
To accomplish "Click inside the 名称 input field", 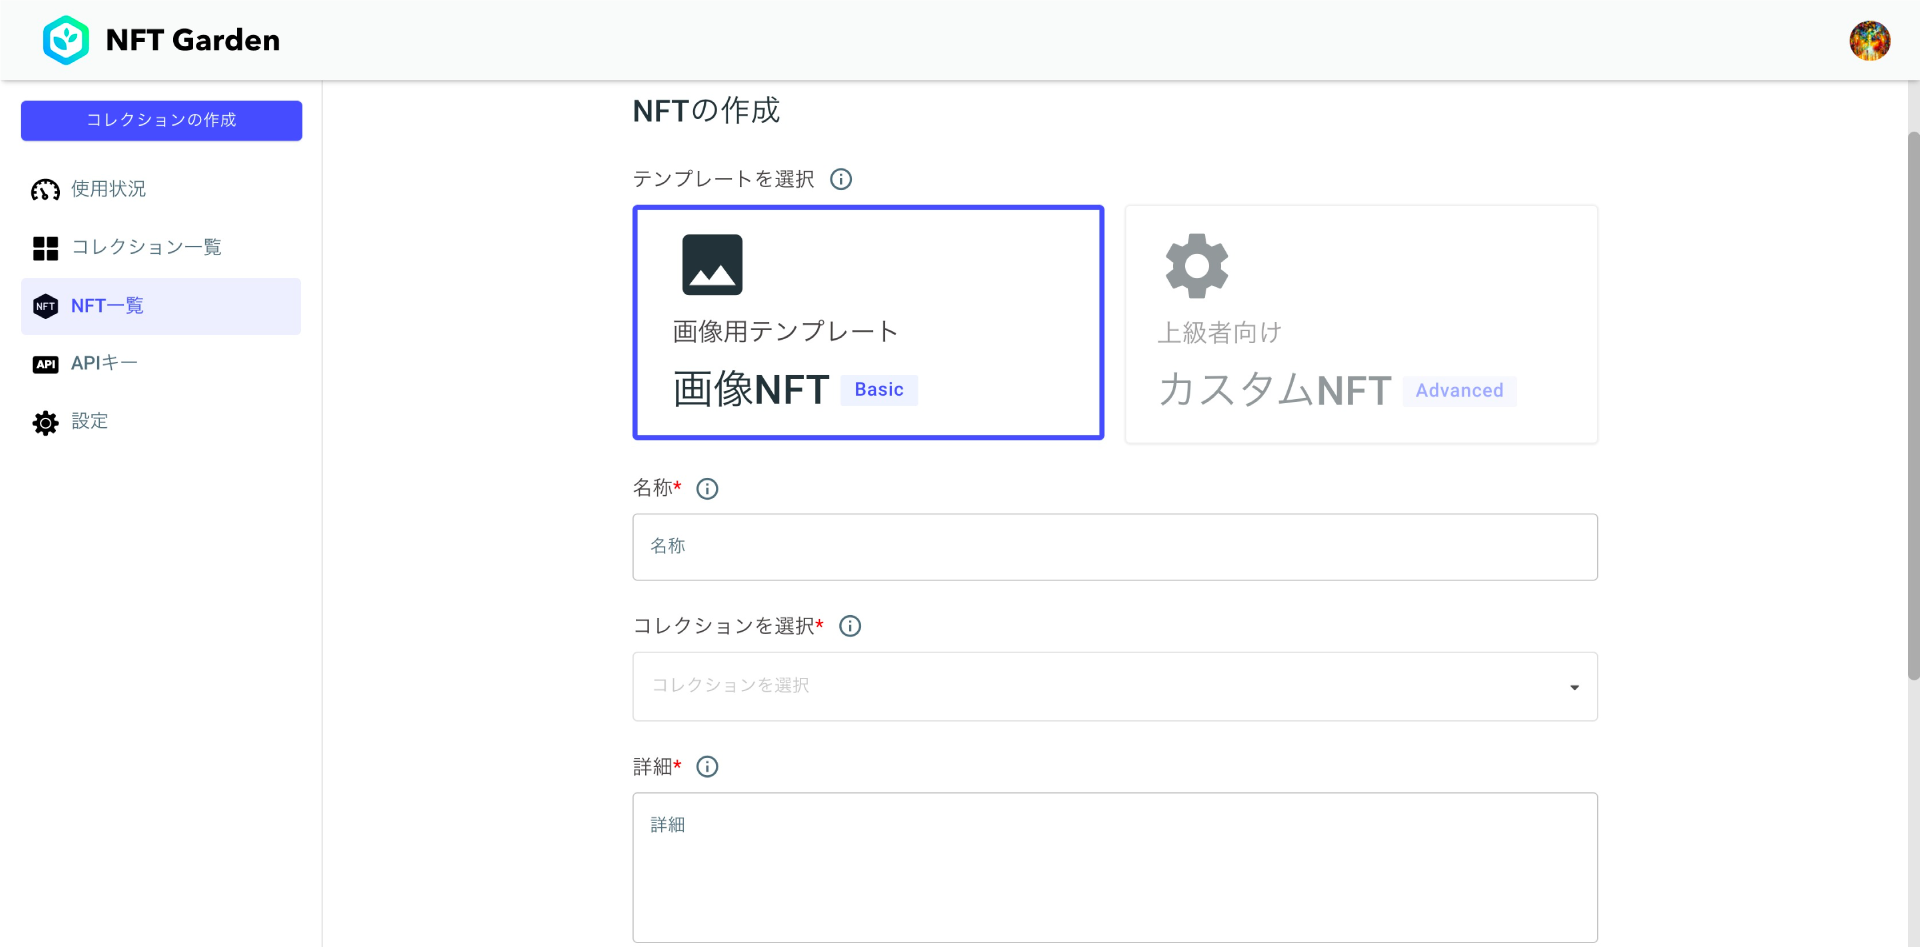I will (x=1114, y=547).
